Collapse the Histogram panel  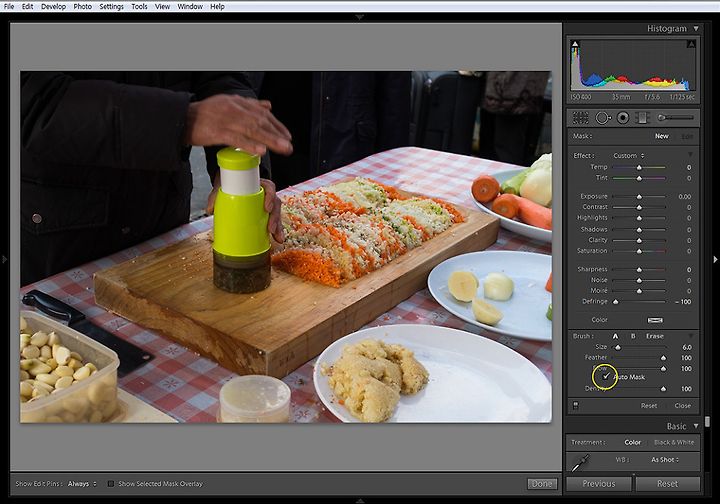696,28
